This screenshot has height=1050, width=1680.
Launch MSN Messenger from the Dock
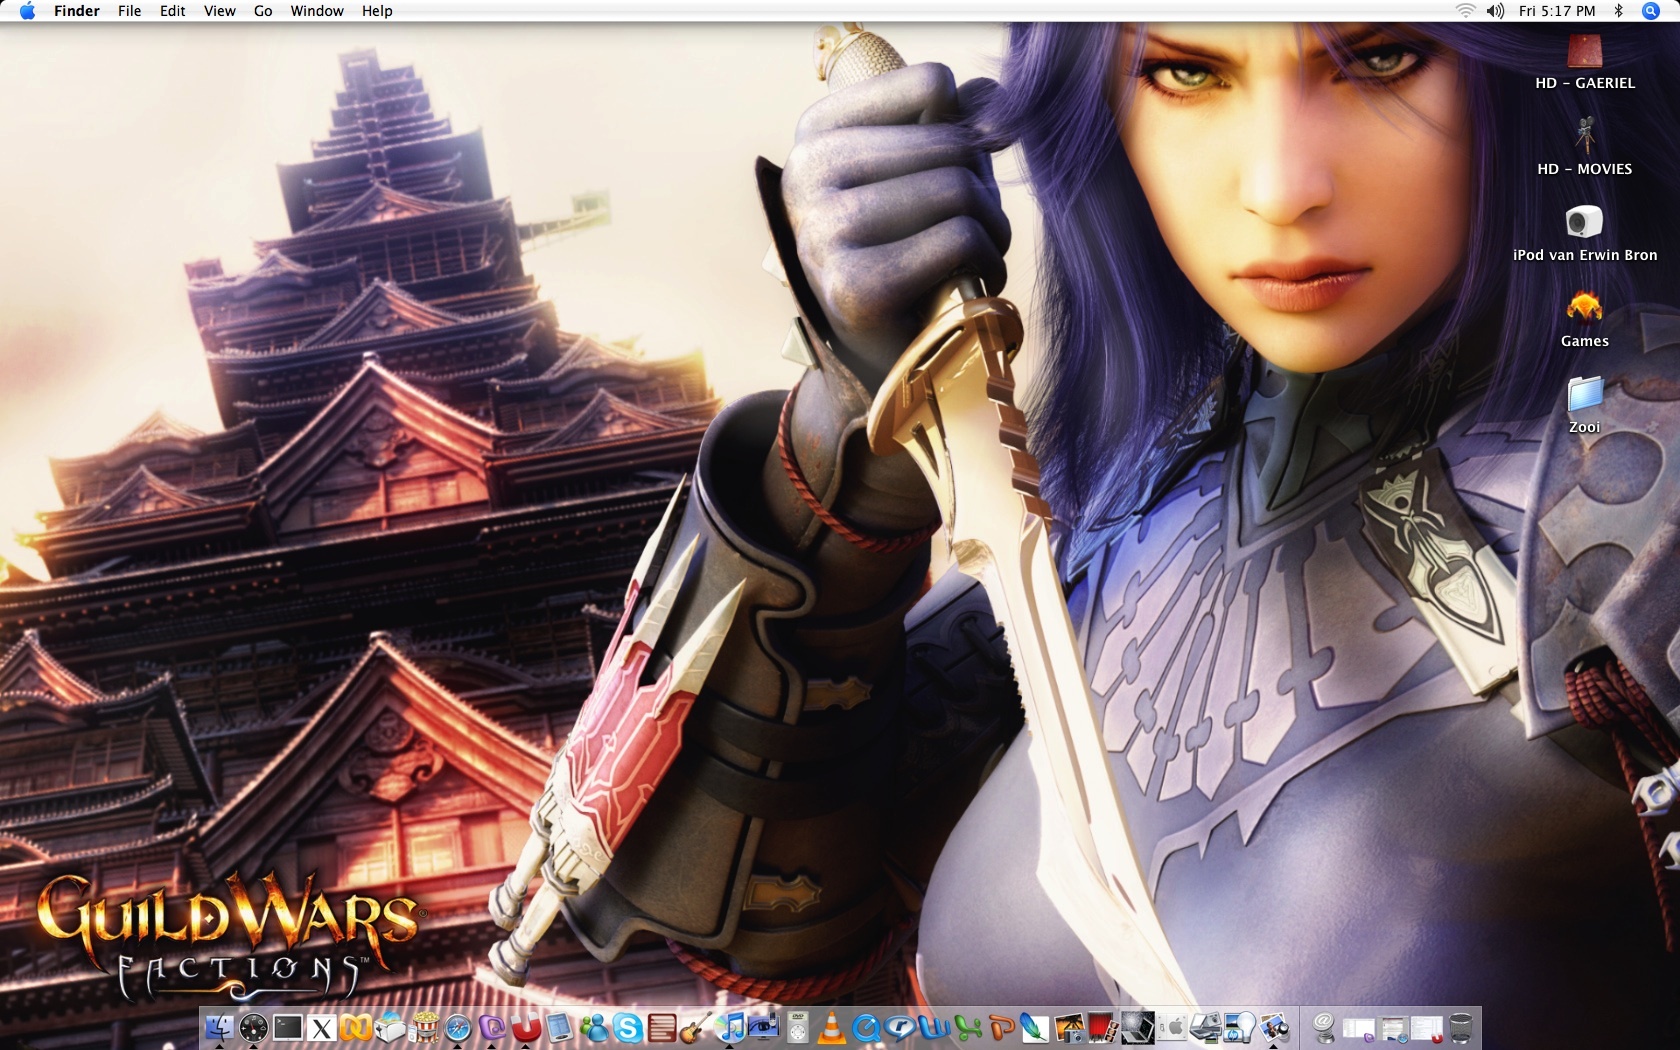point(594,1027)
